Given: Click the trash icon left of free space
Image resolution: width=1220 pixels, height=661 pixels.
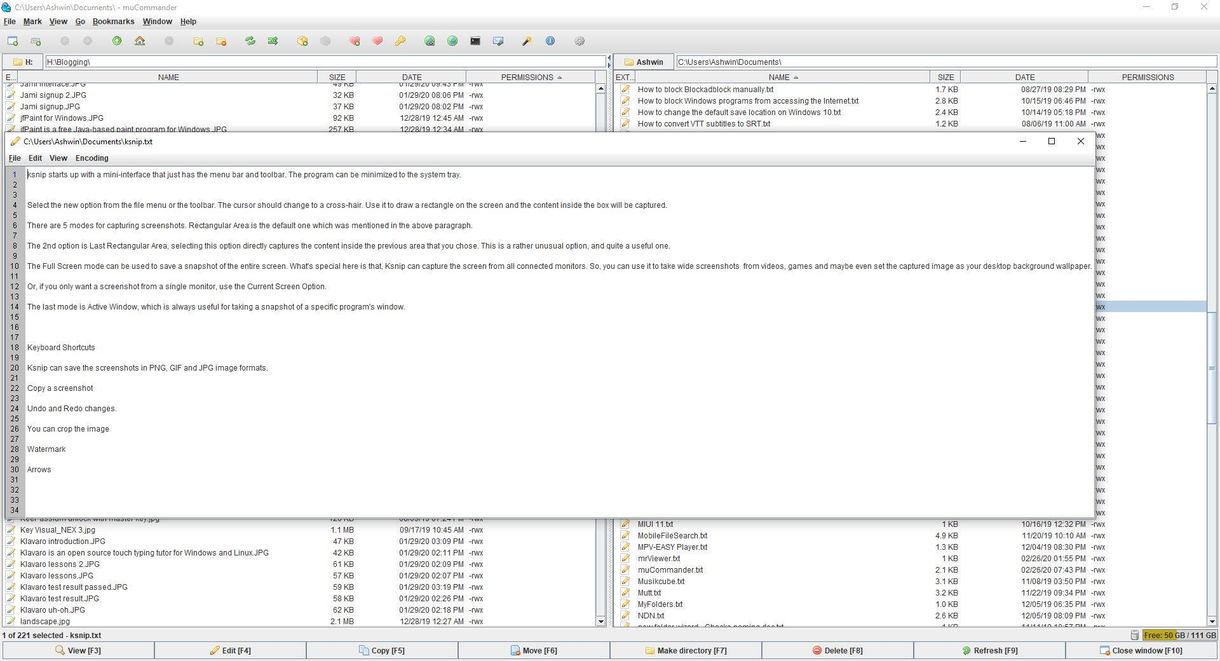Looking at the screenshot, I should 1135,635.
